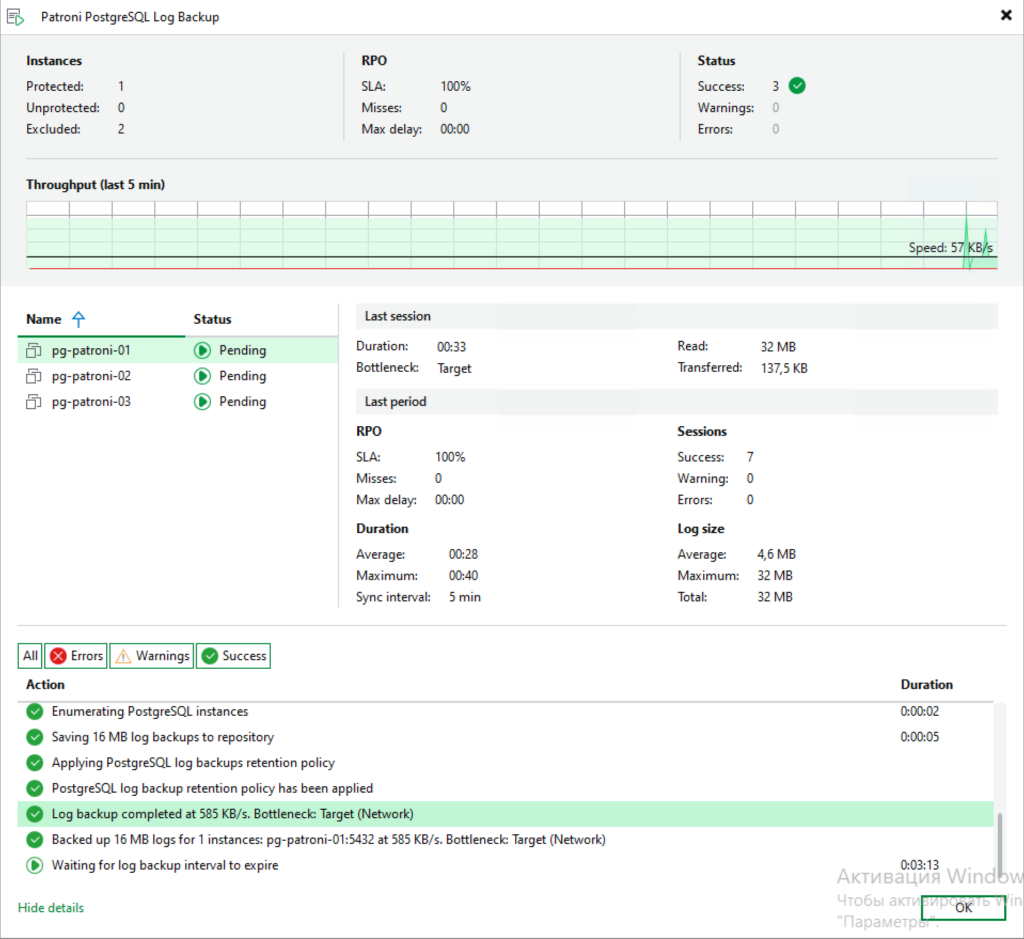Select 'Backed up 16 MB logs for 1 instances' entry

tap(505, 840)
